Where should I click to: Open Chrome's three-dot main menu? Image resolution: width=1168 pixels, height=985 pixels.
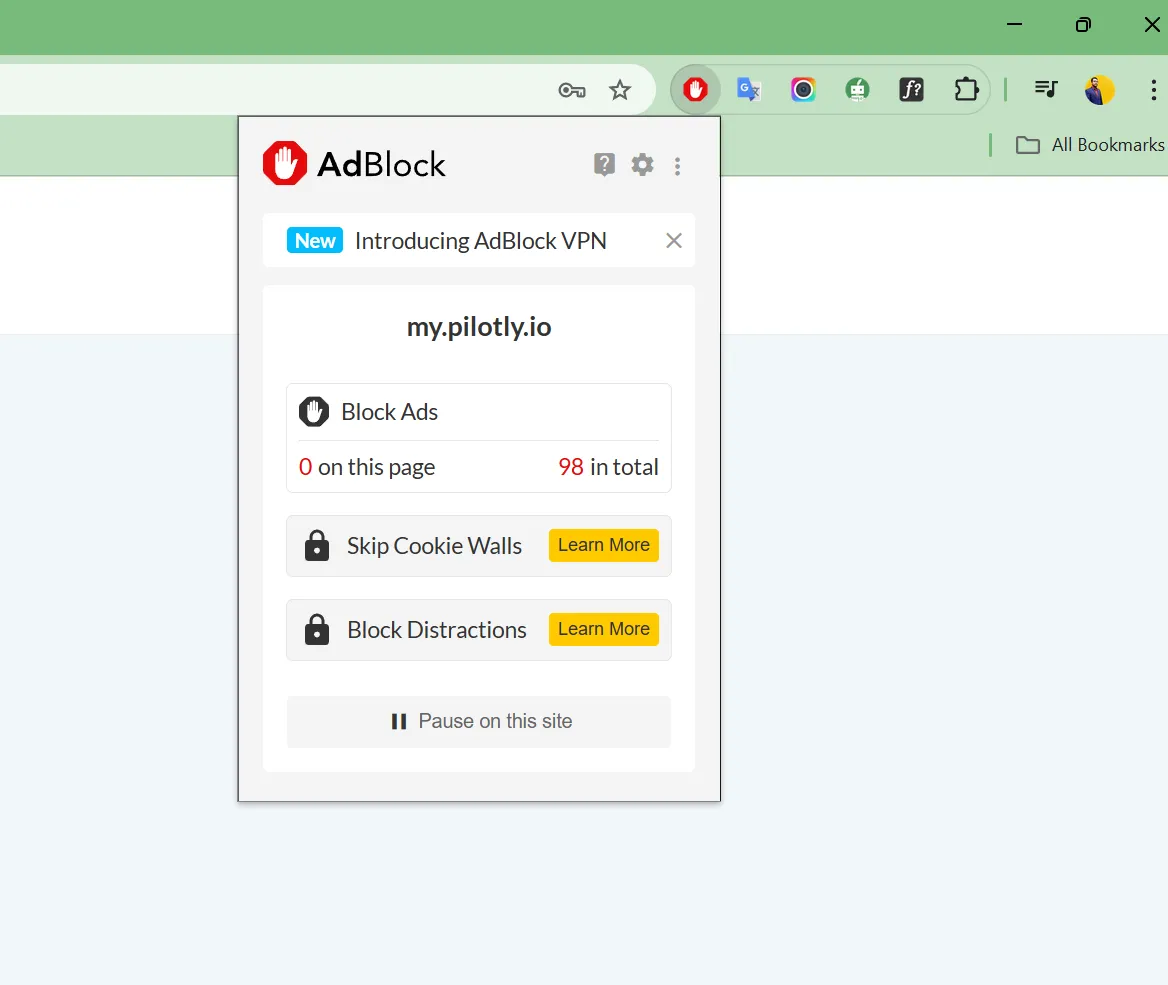pyautogui.click(x=1153, y=90)
